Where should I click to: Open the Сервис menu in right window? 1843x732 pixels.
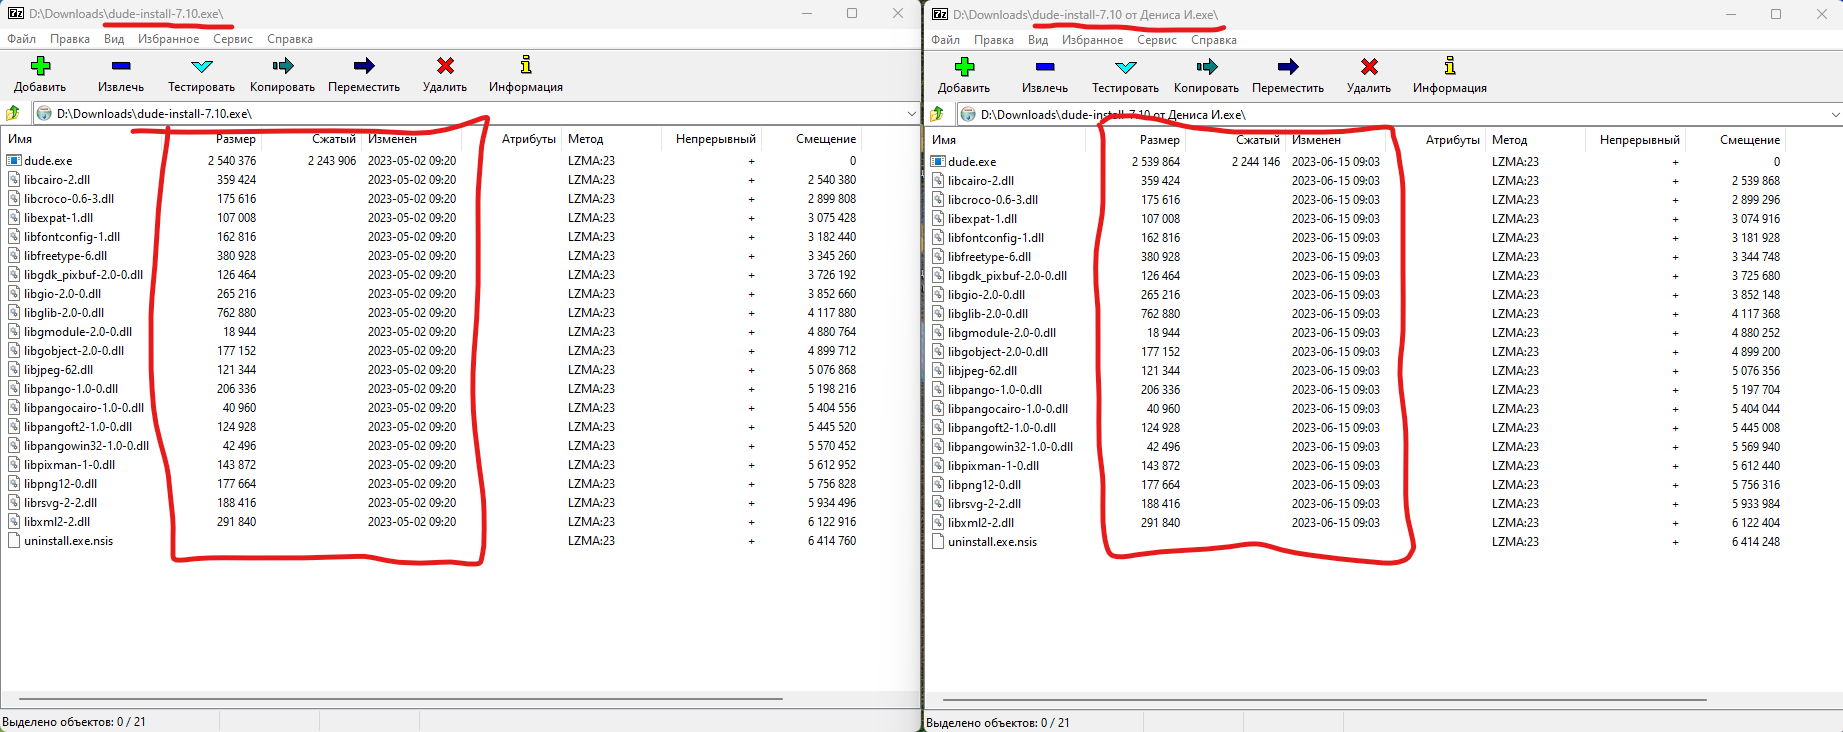(1157, 40)
